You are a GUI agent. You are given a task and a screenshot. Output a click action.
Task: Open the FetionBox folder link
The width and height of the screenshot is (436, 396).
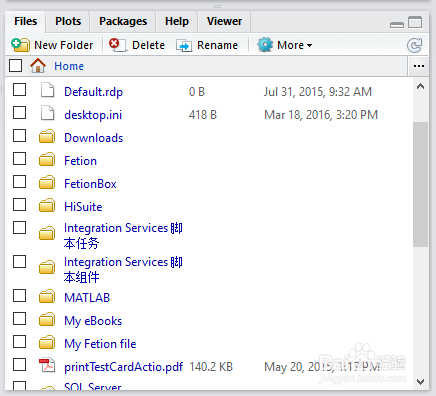(90, 184)
